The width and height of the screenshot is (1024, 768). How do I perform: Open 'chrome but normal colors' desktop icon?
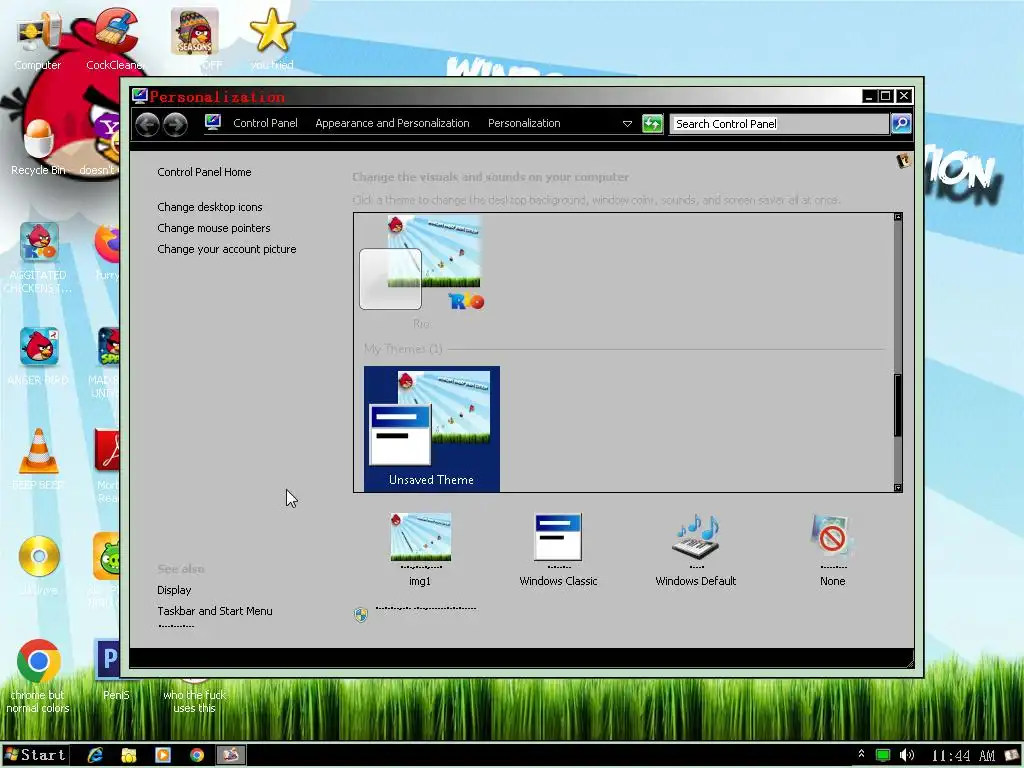click(x=39, y=676)
